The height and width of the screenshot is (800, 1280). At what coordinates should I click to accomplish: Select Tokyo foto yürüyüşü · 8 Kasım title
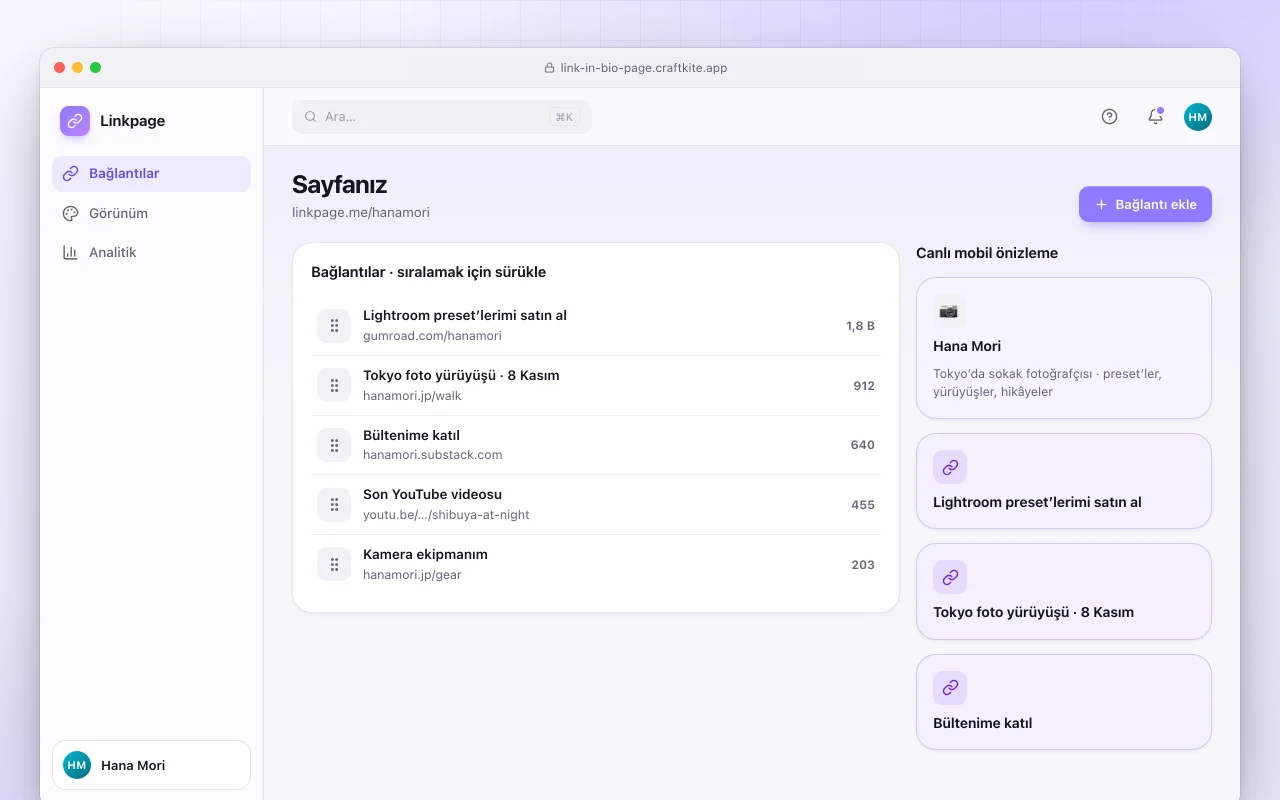(461, 375)
